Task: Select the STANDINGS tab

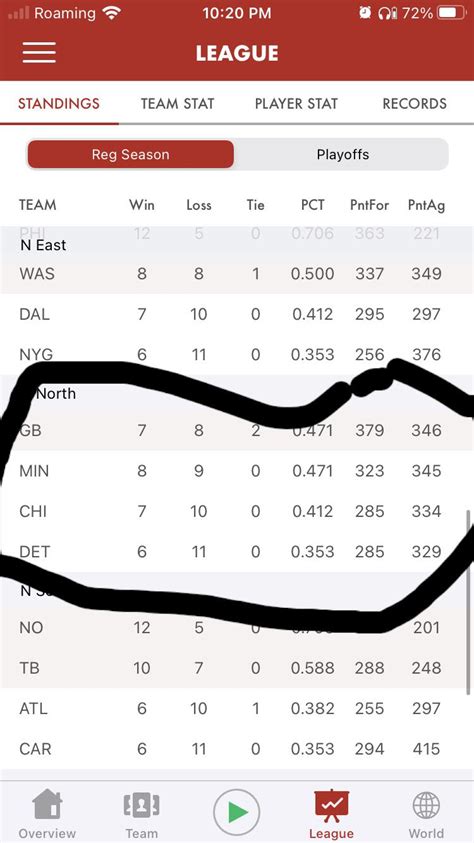Action: coord(59,104)
